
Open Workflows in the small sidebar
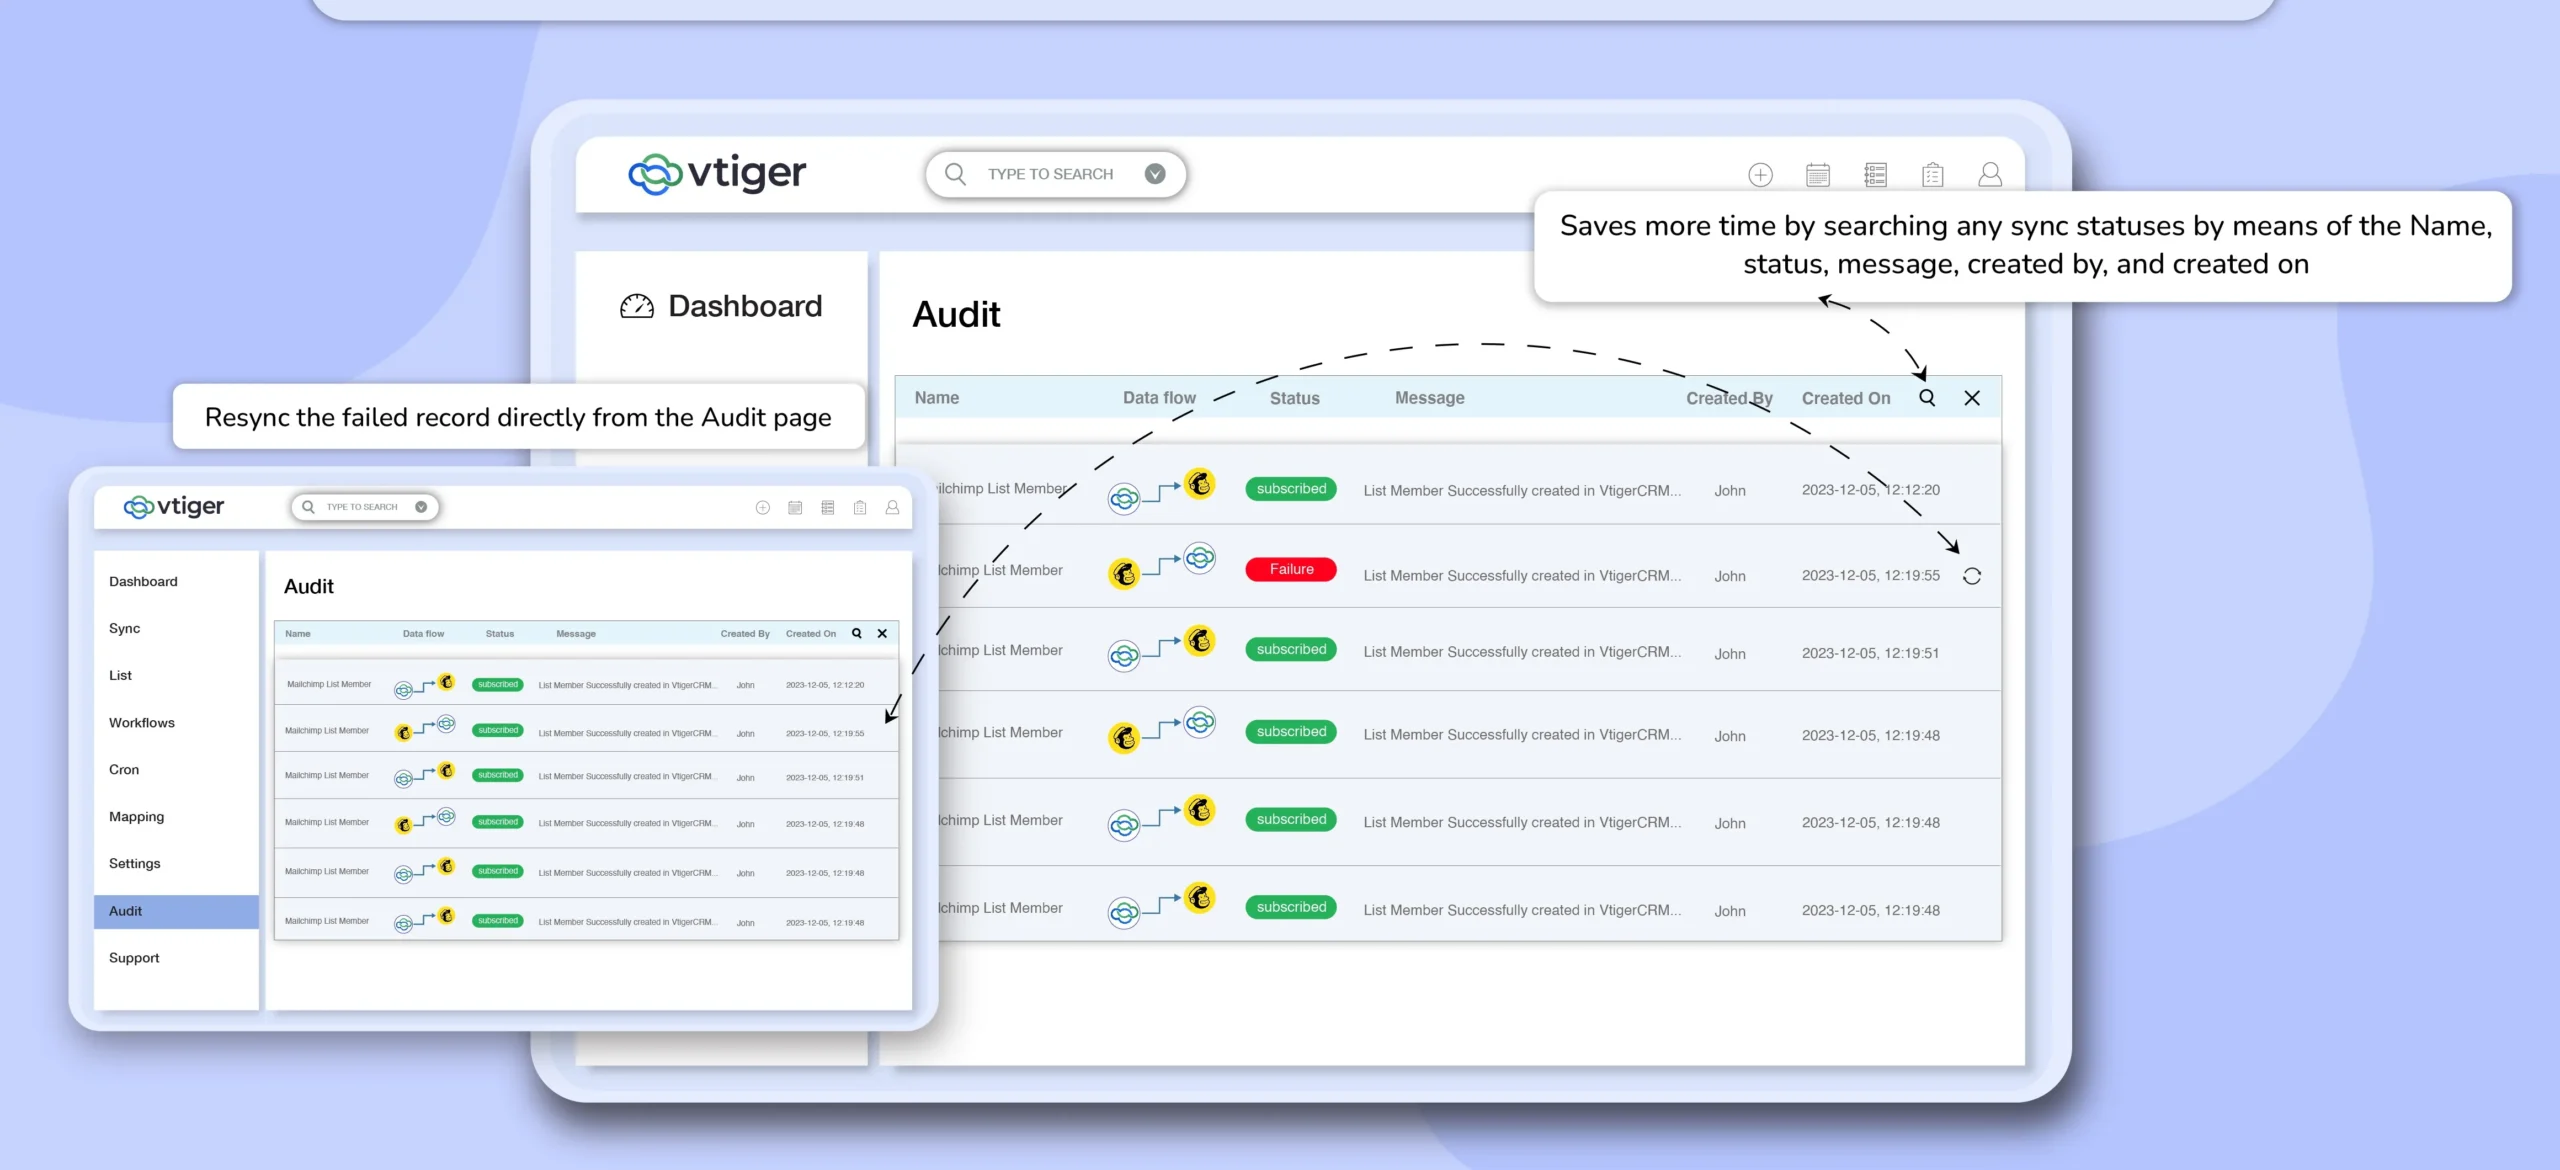point(142,722)
